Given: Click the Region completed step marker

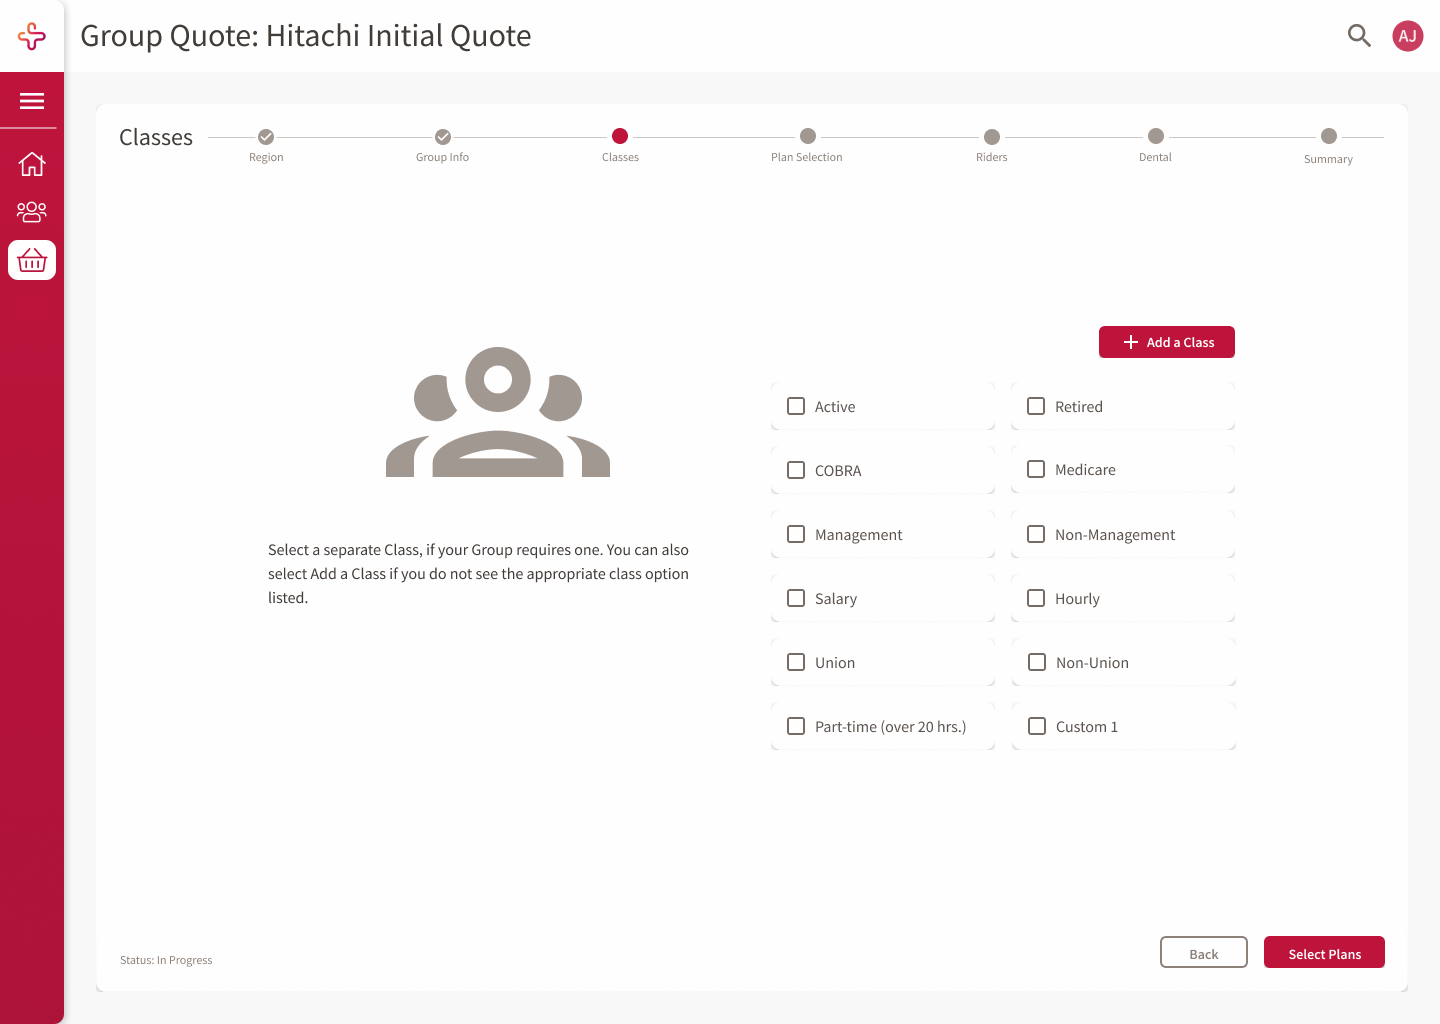Looking at the screenshot, I should coord(266,137).
